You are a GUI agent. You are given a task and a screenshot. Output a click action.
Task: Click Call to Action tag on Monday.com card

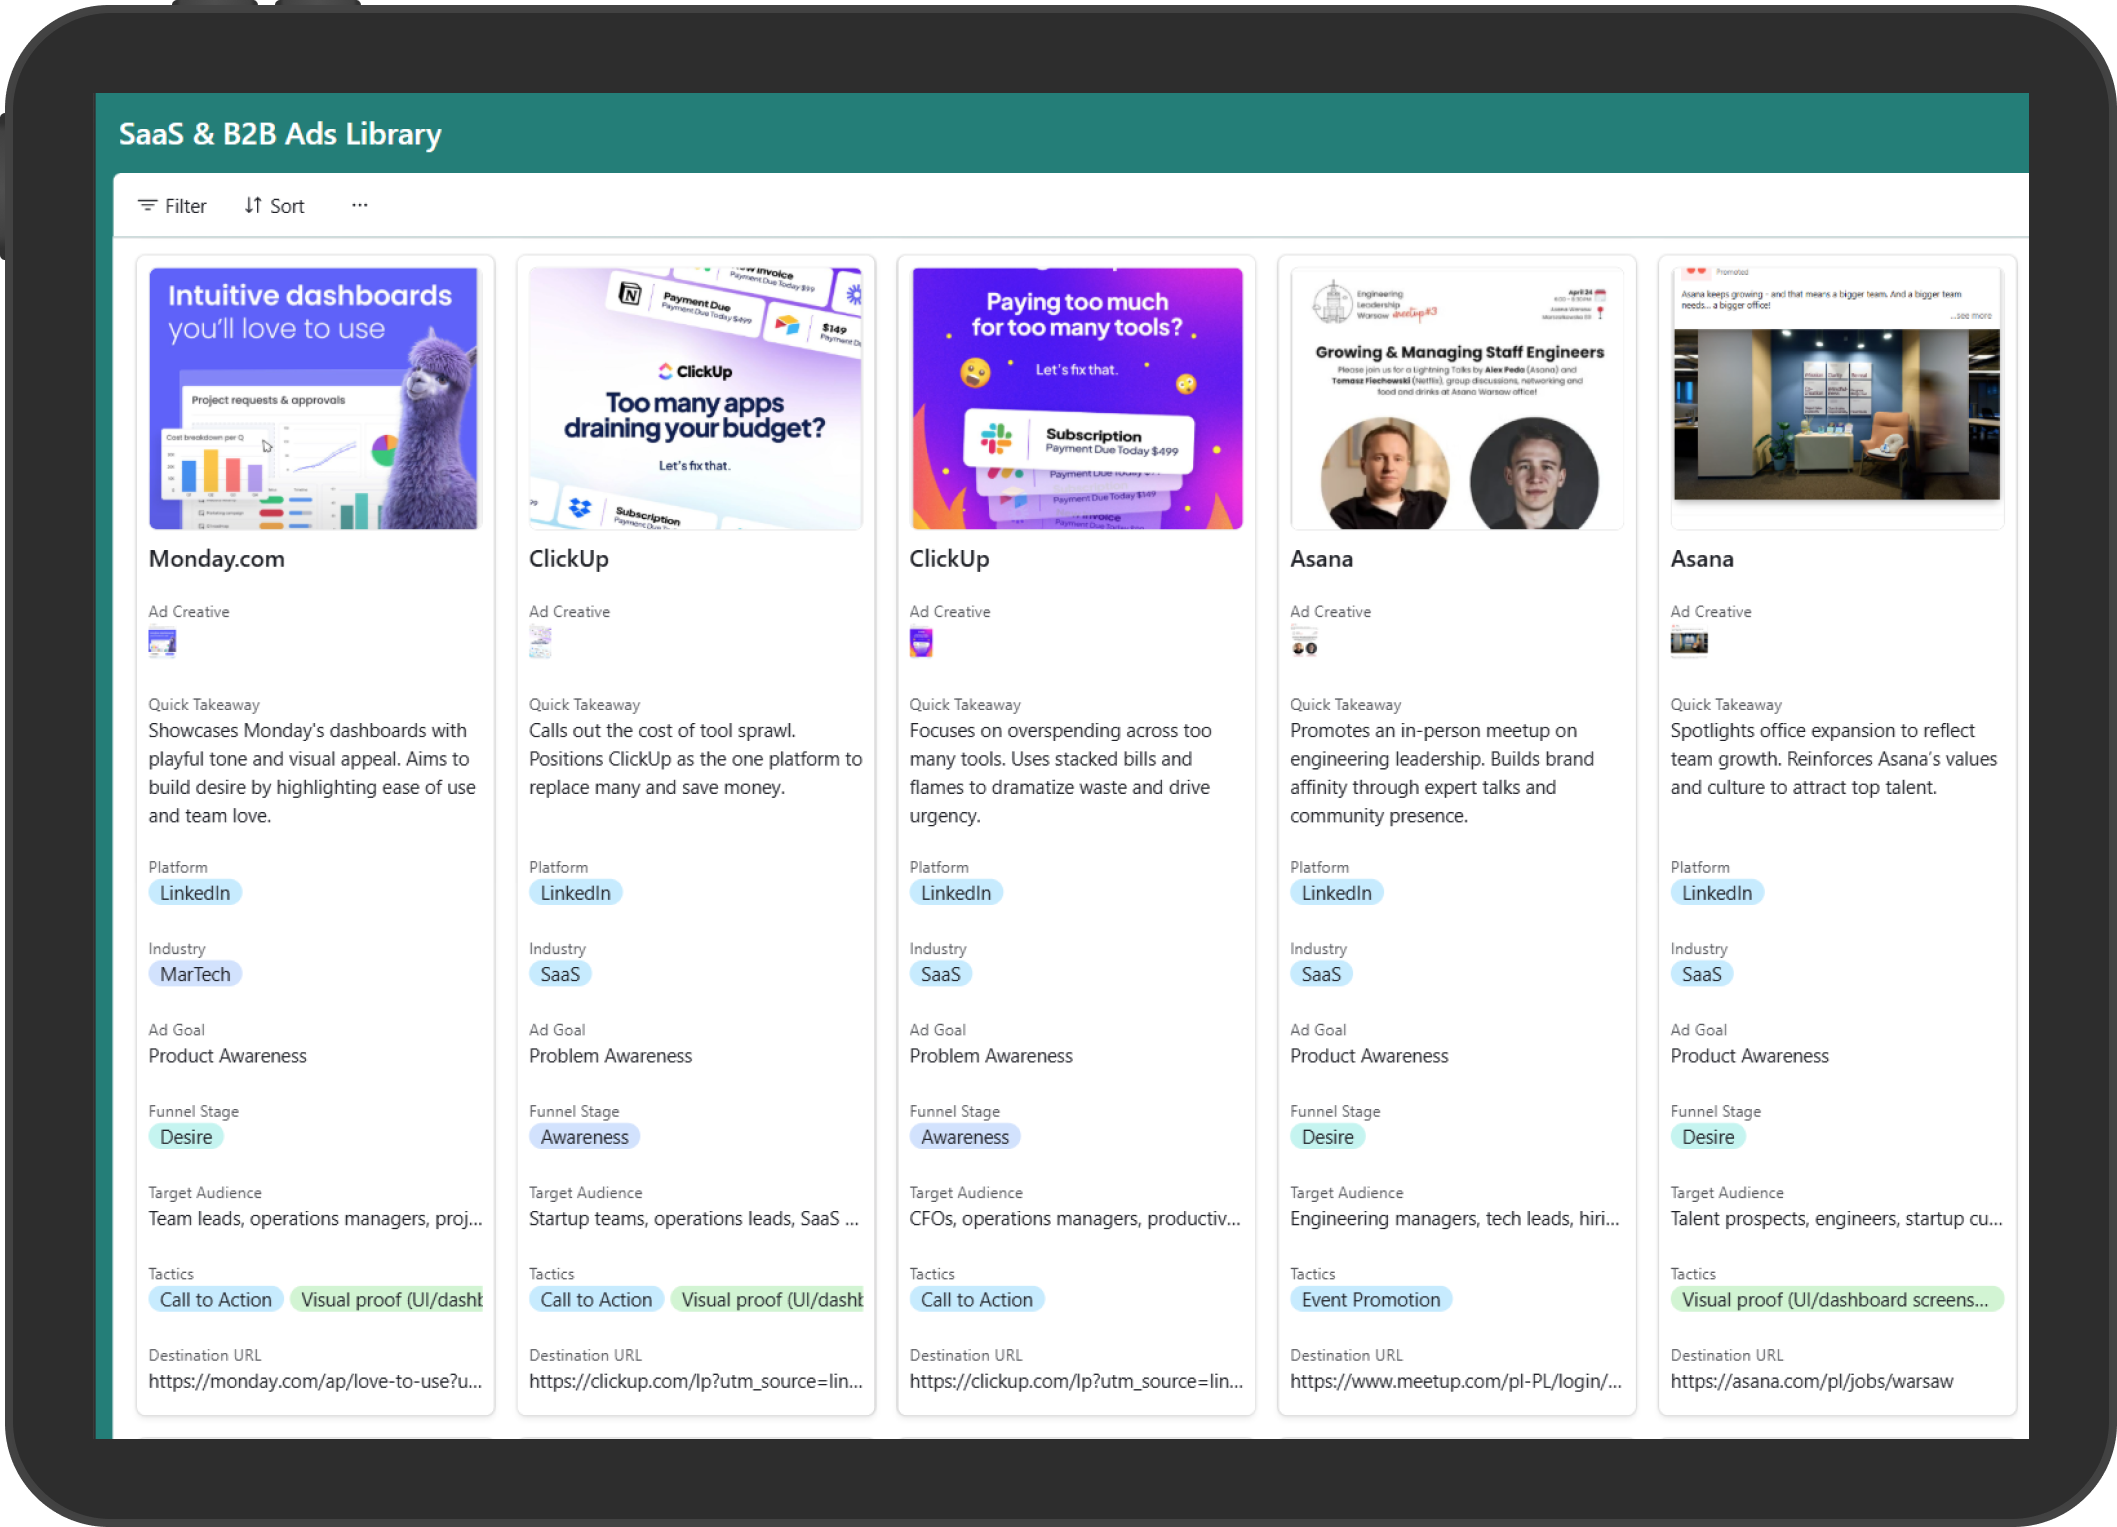click(x=216, y=1300)
